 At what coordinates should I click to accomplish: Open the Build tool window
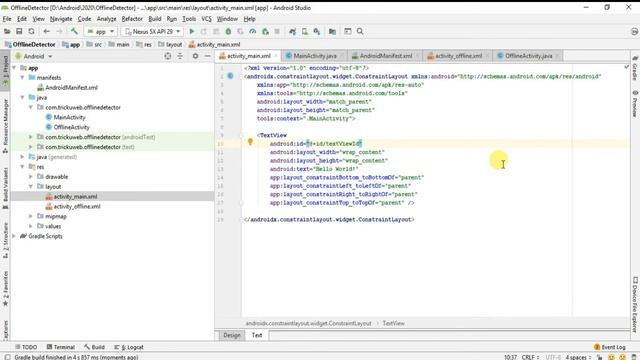pyautogui.click(x=95, y=347)
